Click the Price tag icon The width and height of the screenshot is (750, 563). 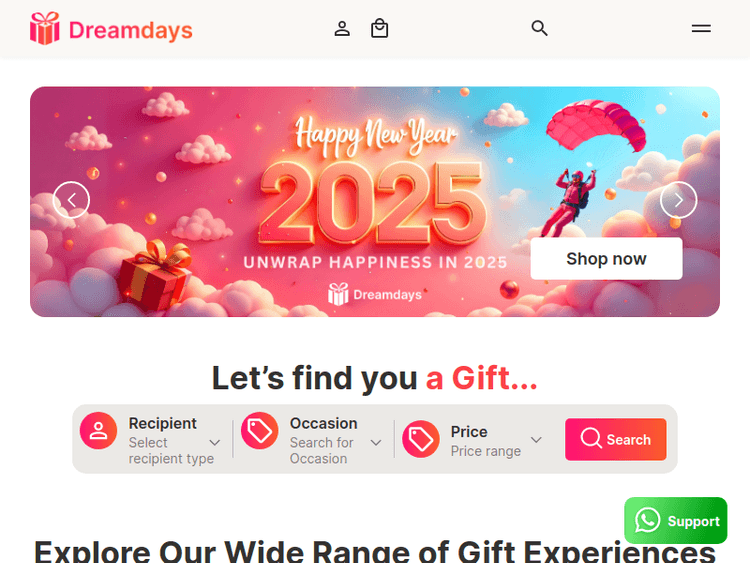click(421, 439)
